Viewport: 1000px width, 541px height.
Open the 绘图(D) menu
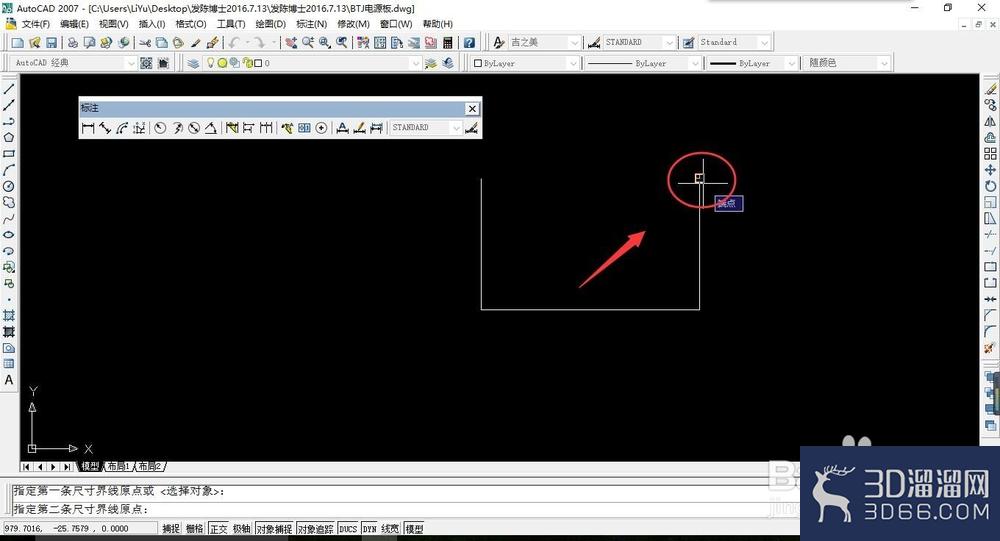[270, 24]
